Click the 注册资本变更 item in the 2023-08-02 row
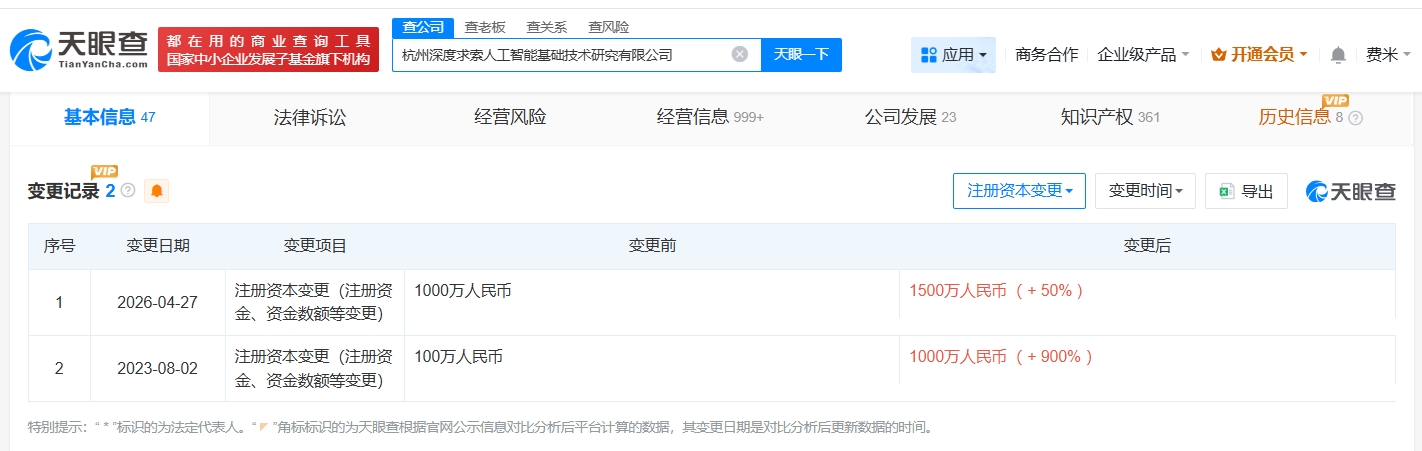Screen dimensions: 1422x451 [x=315, y=367]
